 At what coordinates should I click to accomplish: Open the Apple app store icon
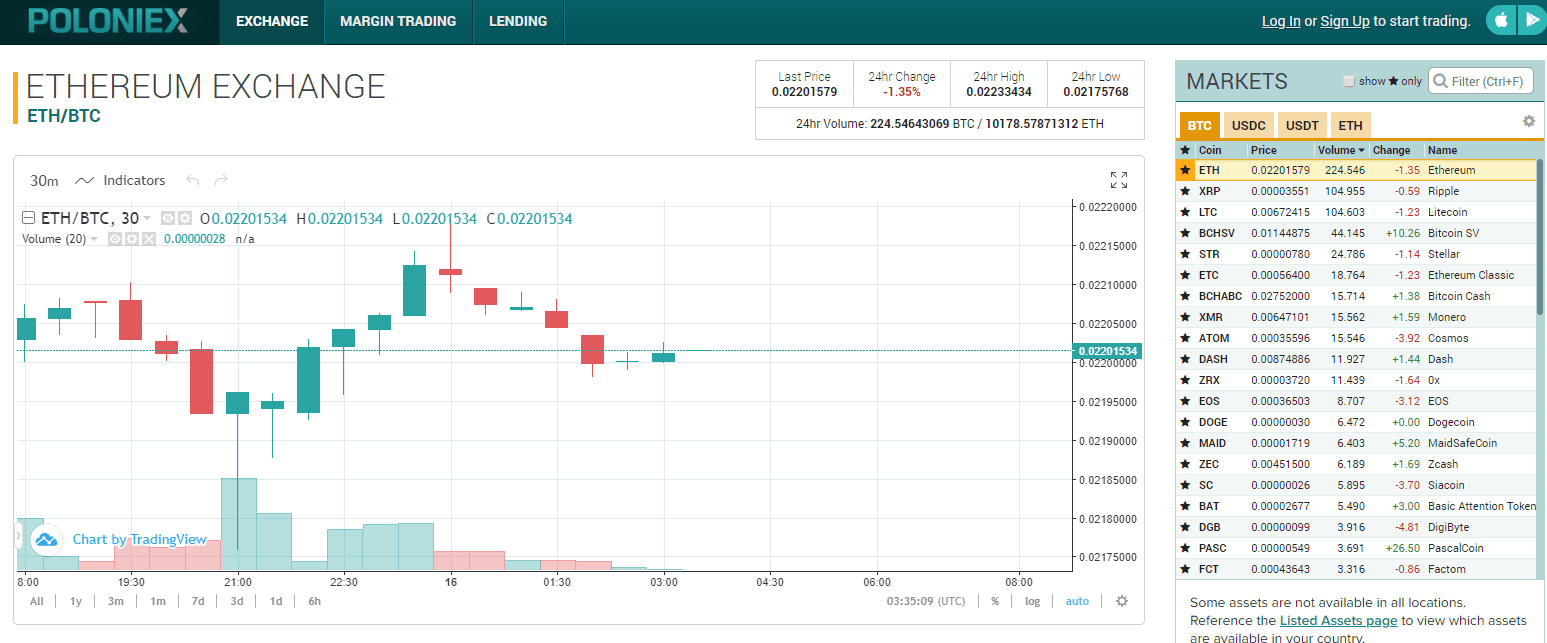click(x=1500, y=20)
